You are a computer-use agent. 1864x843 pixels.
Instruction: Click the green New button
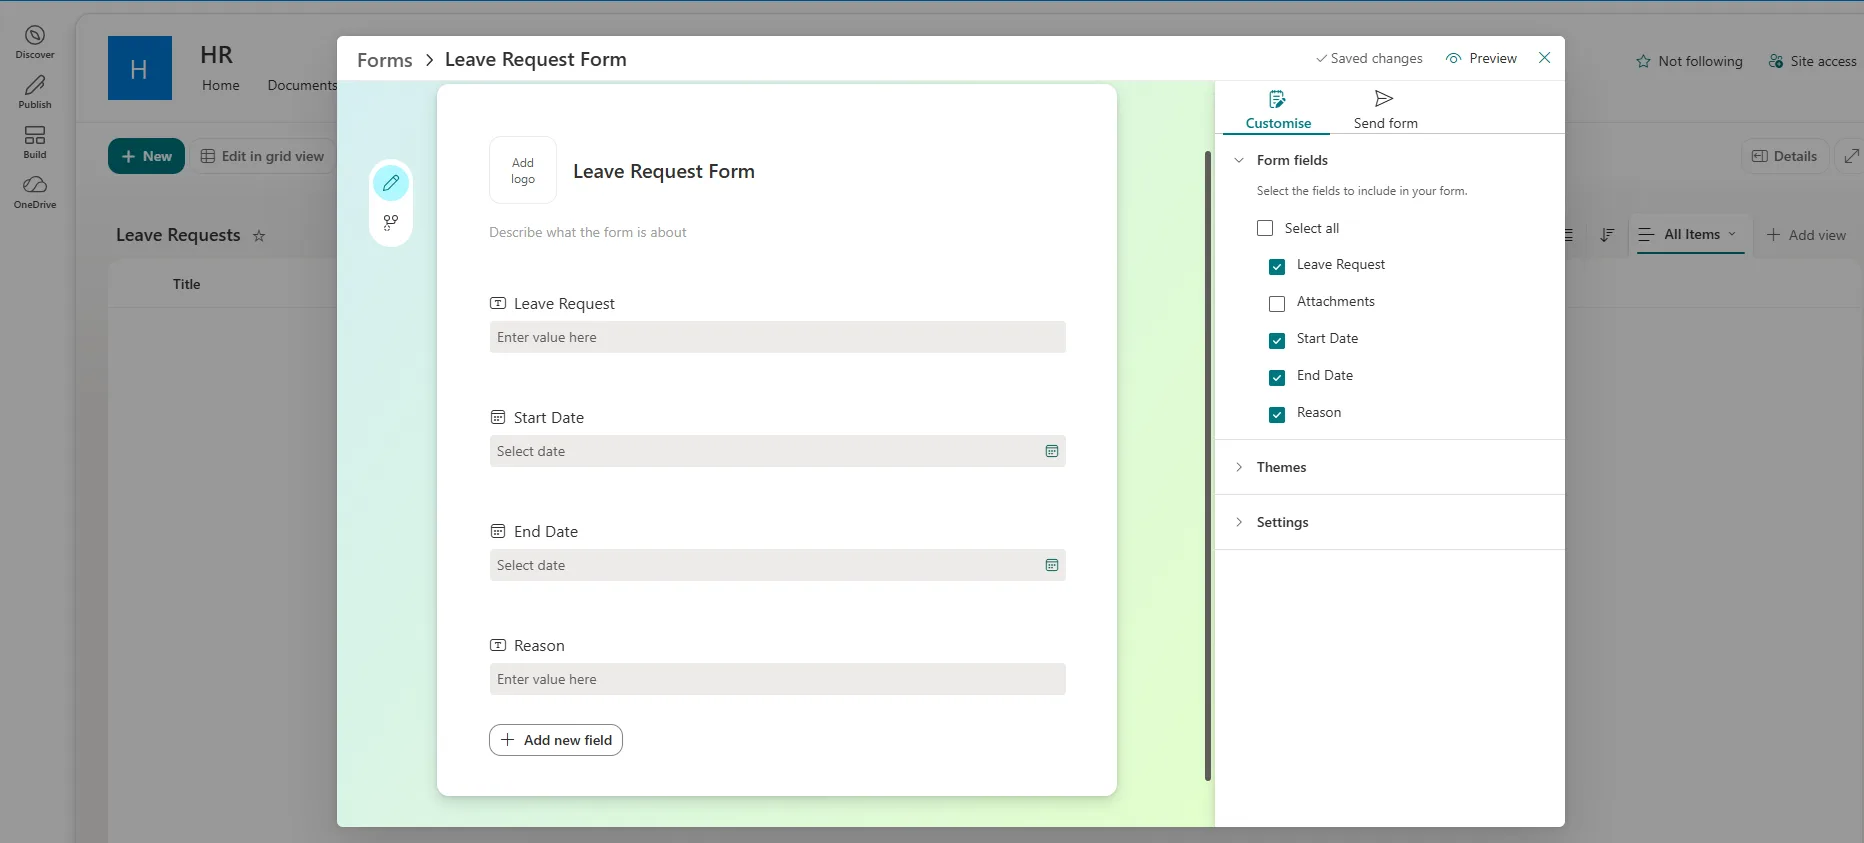coord(146,156)
